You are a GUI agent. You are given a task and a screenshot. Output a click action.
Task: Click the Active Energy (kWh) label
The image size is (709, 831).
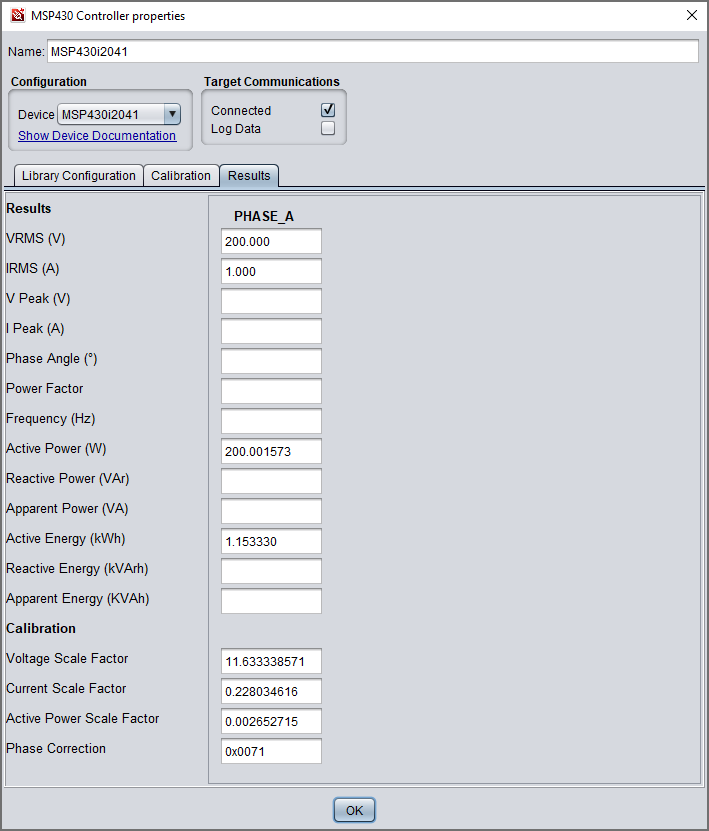pos(66,538)
